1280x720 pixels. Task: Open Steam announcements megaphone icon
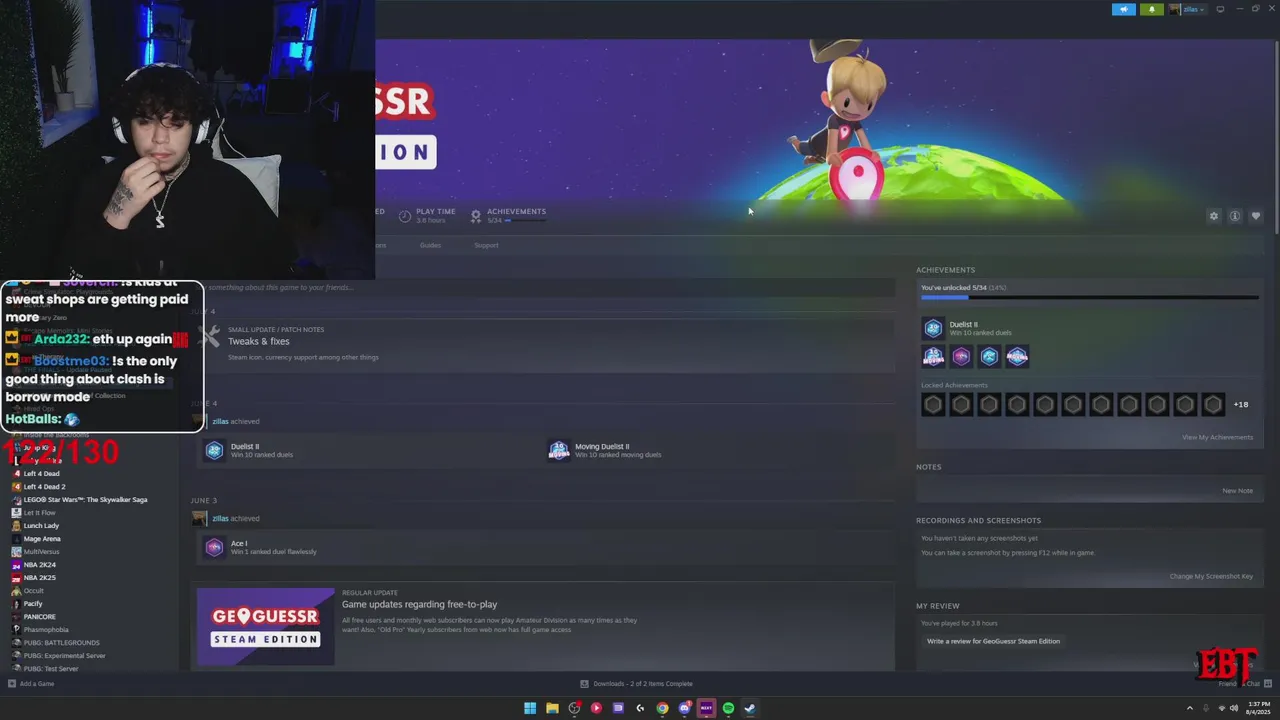tap(1124, 9)
